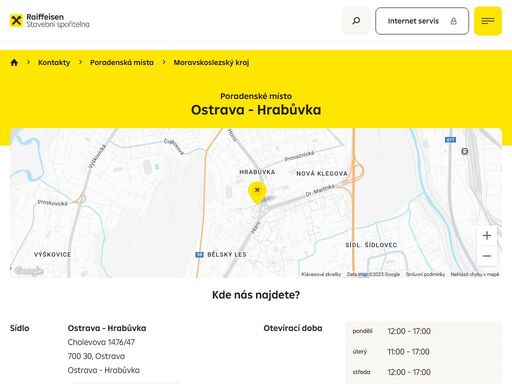The image size is (512, 384).
Task: Open the hamburger menu button
Action: [488, 21]
